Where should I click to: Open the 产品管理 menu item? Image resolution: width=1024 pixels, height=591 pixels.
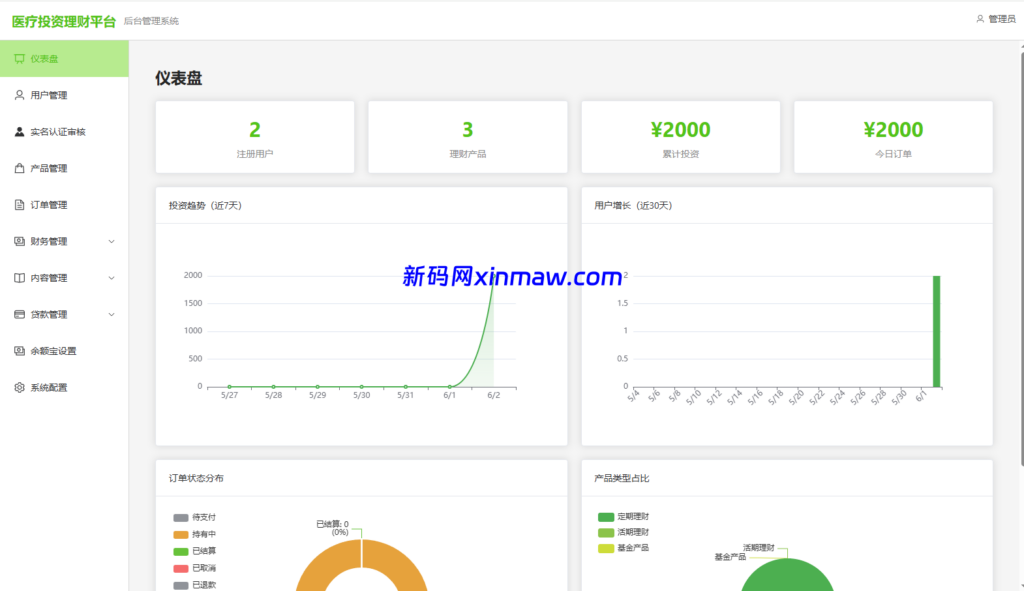[64, 168]
